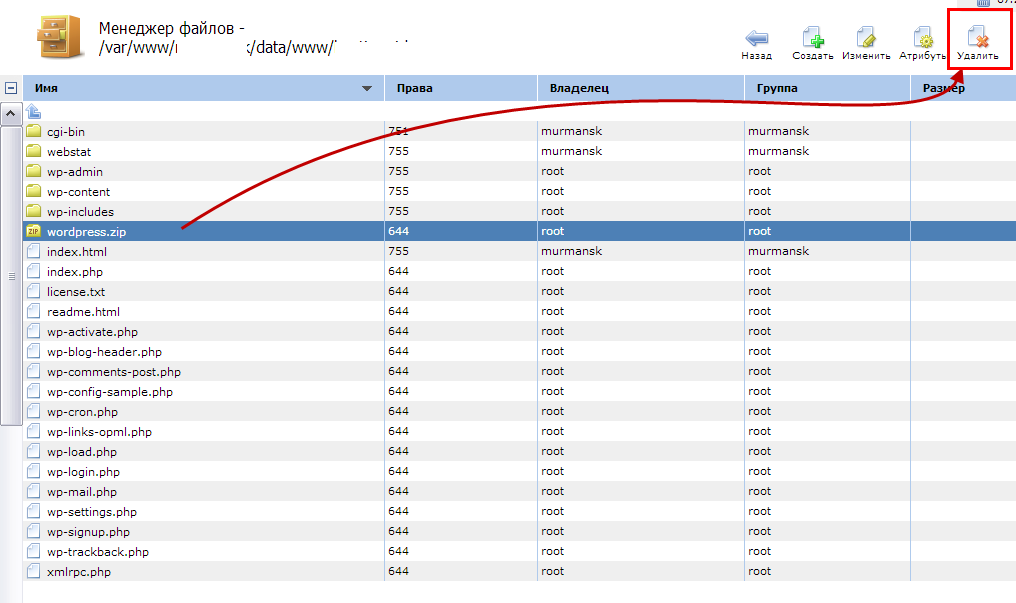Click the readme.html file icon
1016x603 pixels.
click(34, 312)
